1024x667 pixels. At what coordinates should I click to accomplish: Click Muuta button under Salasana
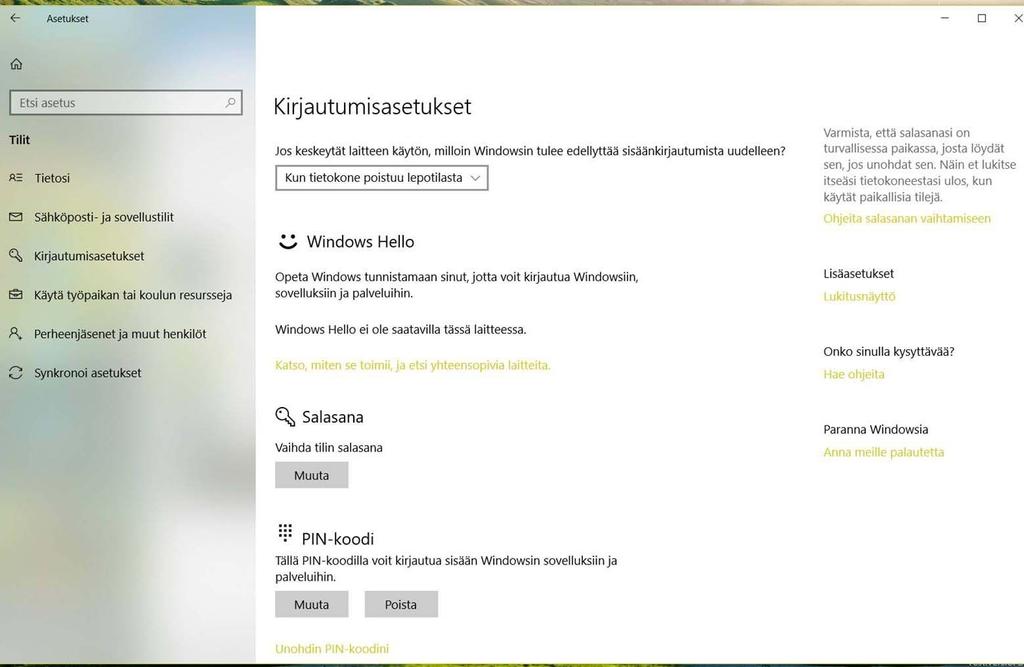pos(312,475)
